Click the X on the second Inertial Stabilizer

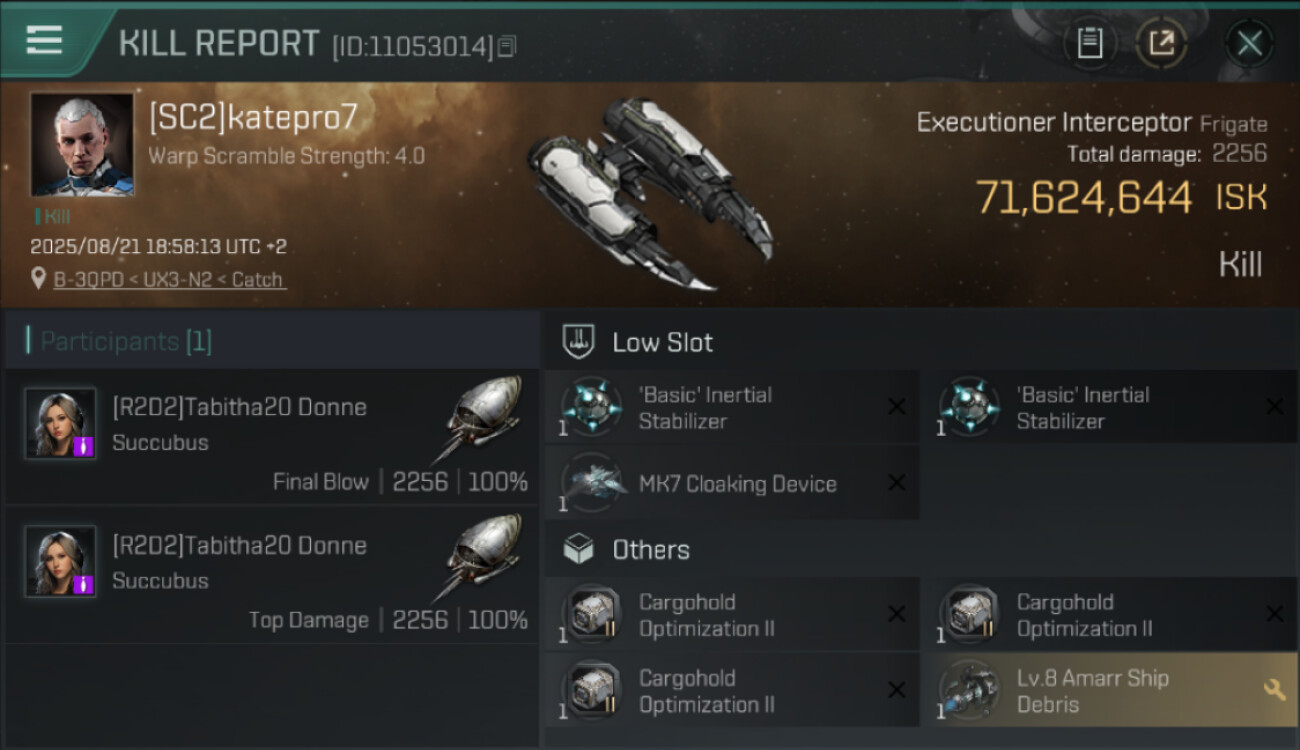coord(1274,407)
